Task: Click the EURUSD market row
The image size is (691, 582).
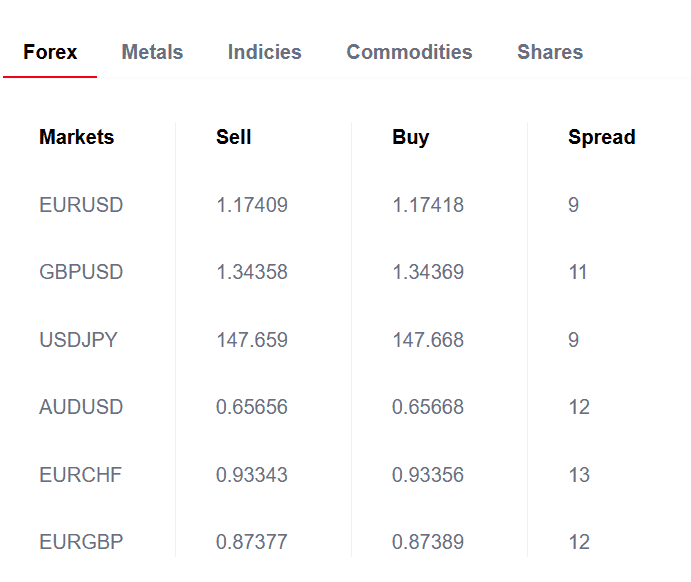Action: point(81,205)
